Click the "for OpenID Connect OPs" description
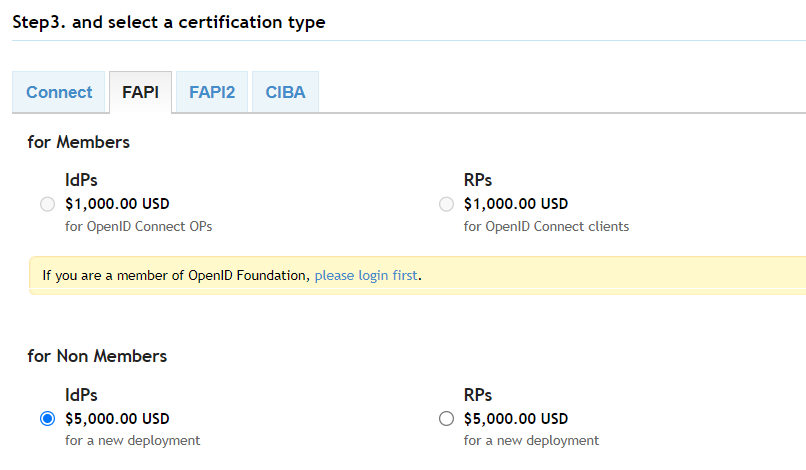The width and height of the screenshot is (806, 470). click(x=139, y=226)
